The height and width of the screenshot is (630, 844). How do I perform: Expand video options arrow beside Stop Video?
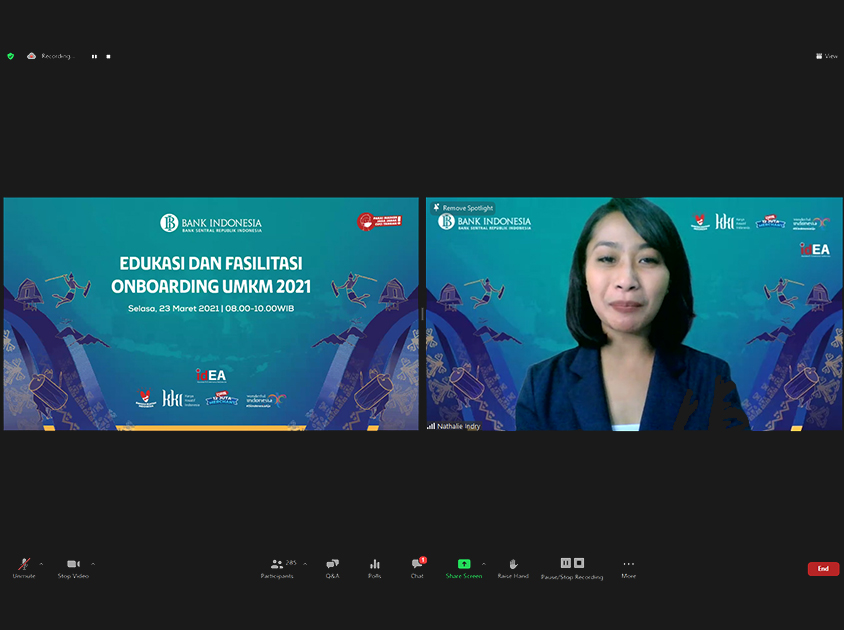93,564
